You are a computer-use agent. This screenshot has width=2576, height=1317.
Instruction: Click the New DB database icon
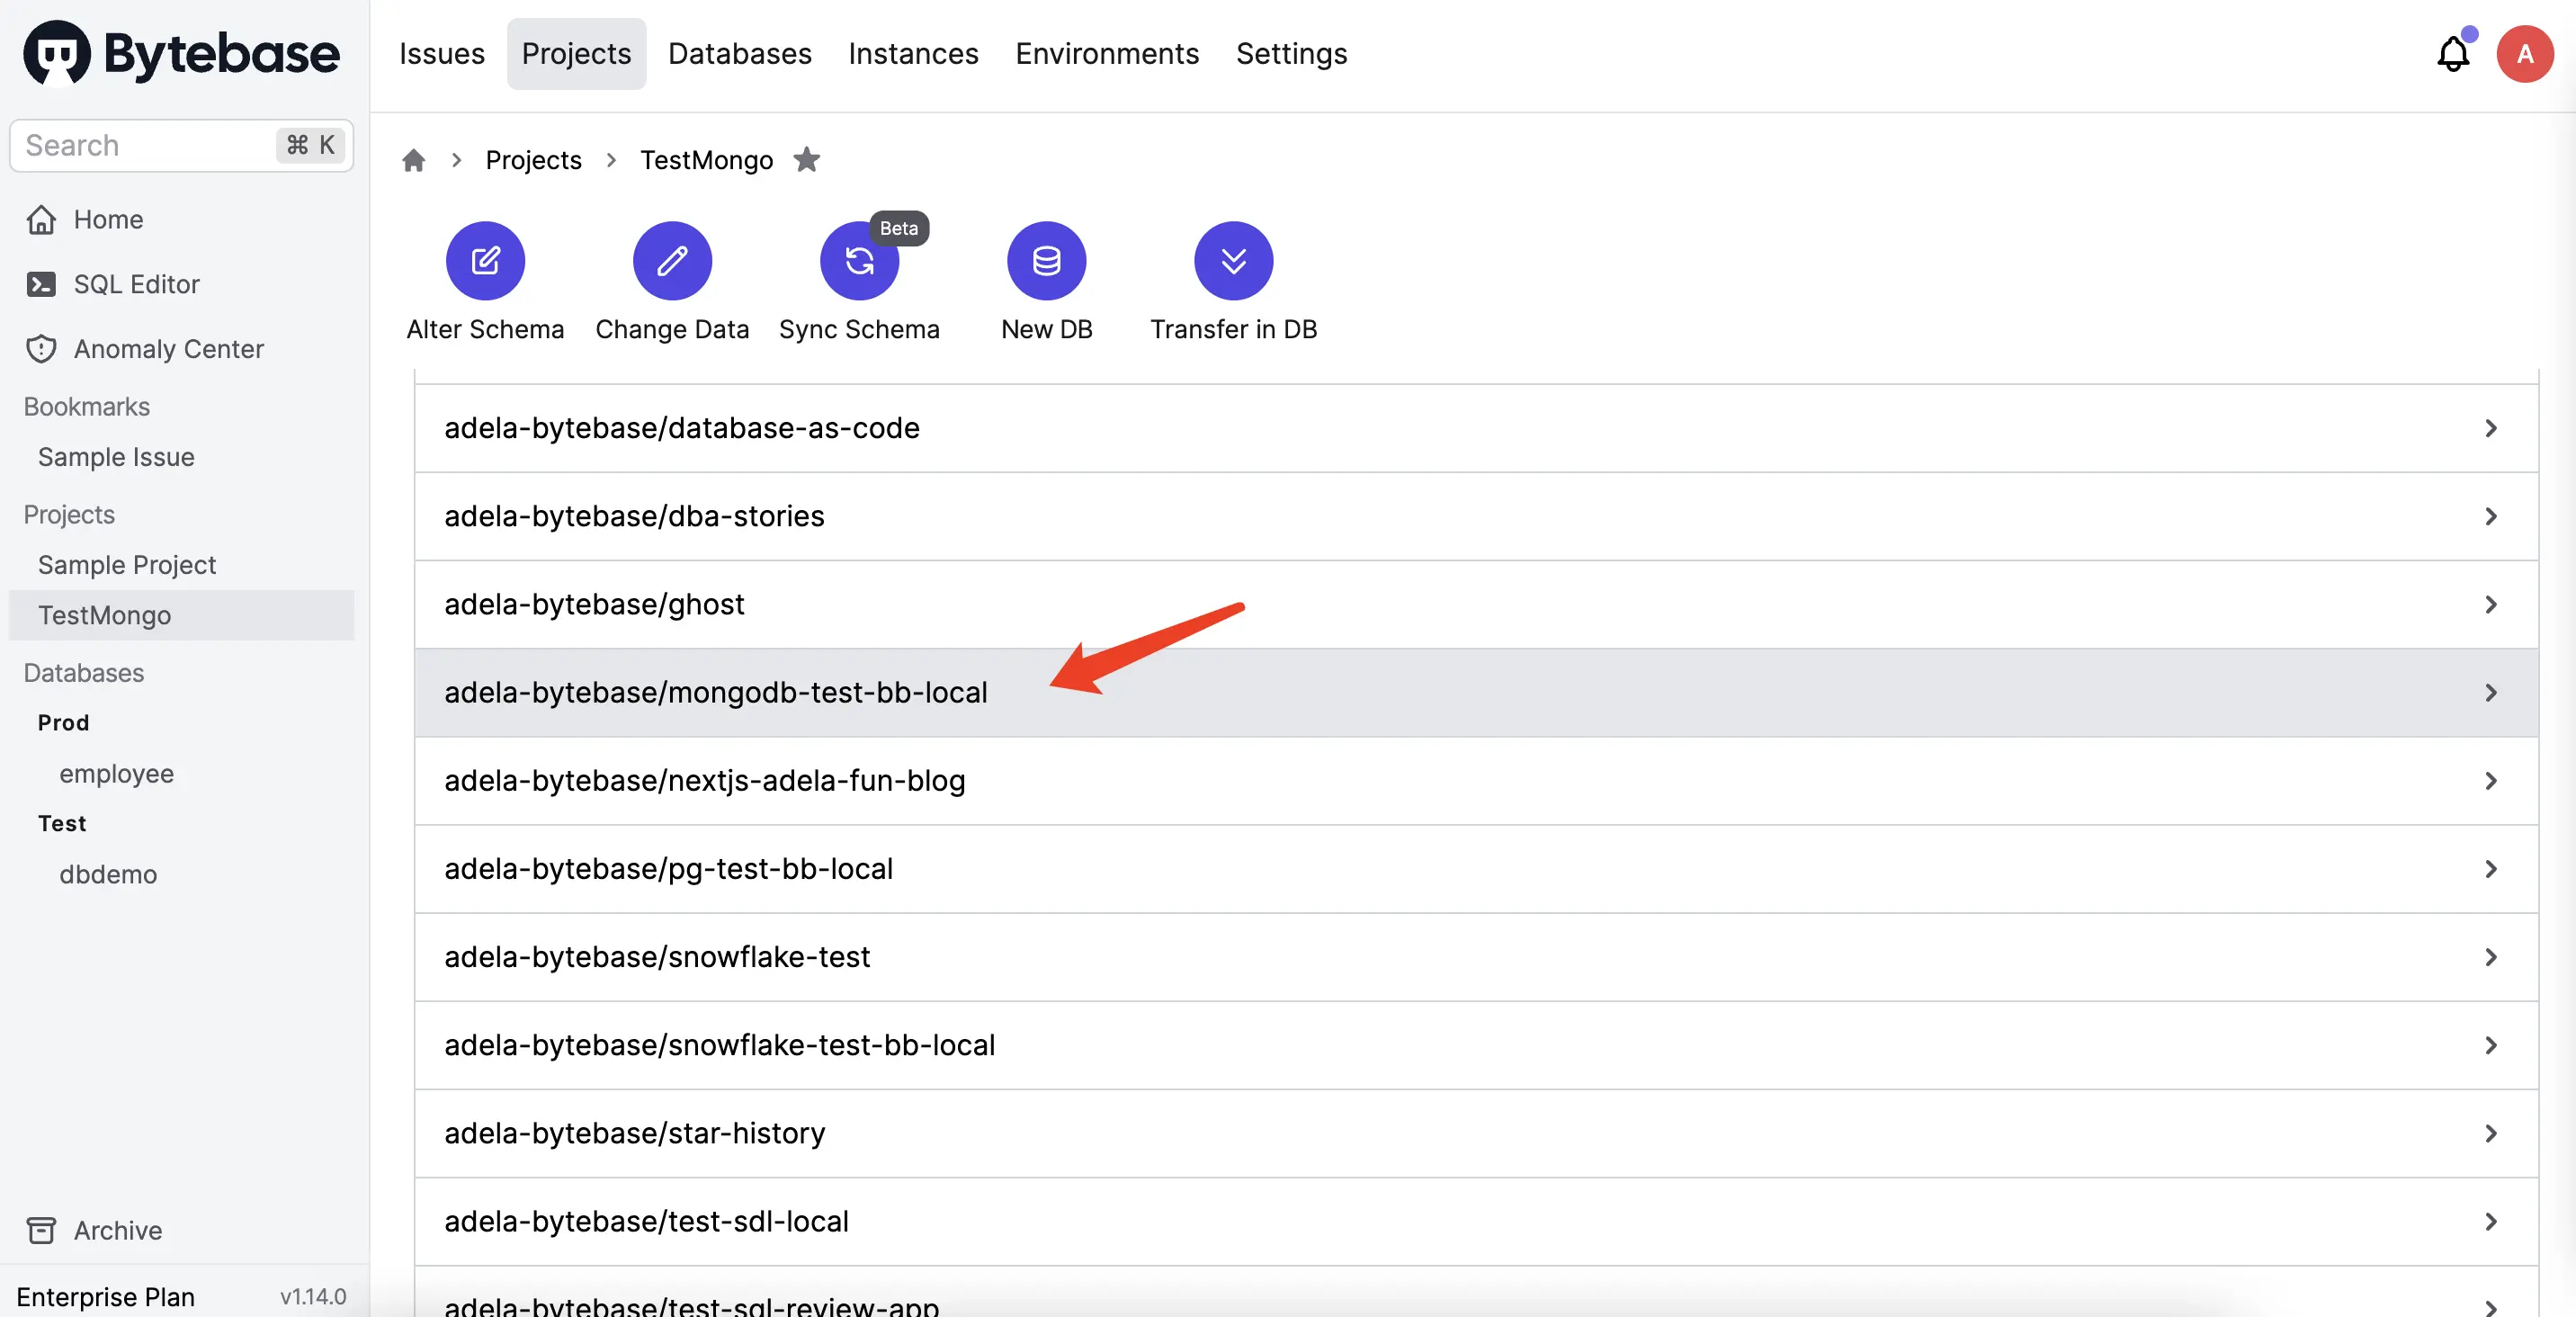(x=1046, y=261)
